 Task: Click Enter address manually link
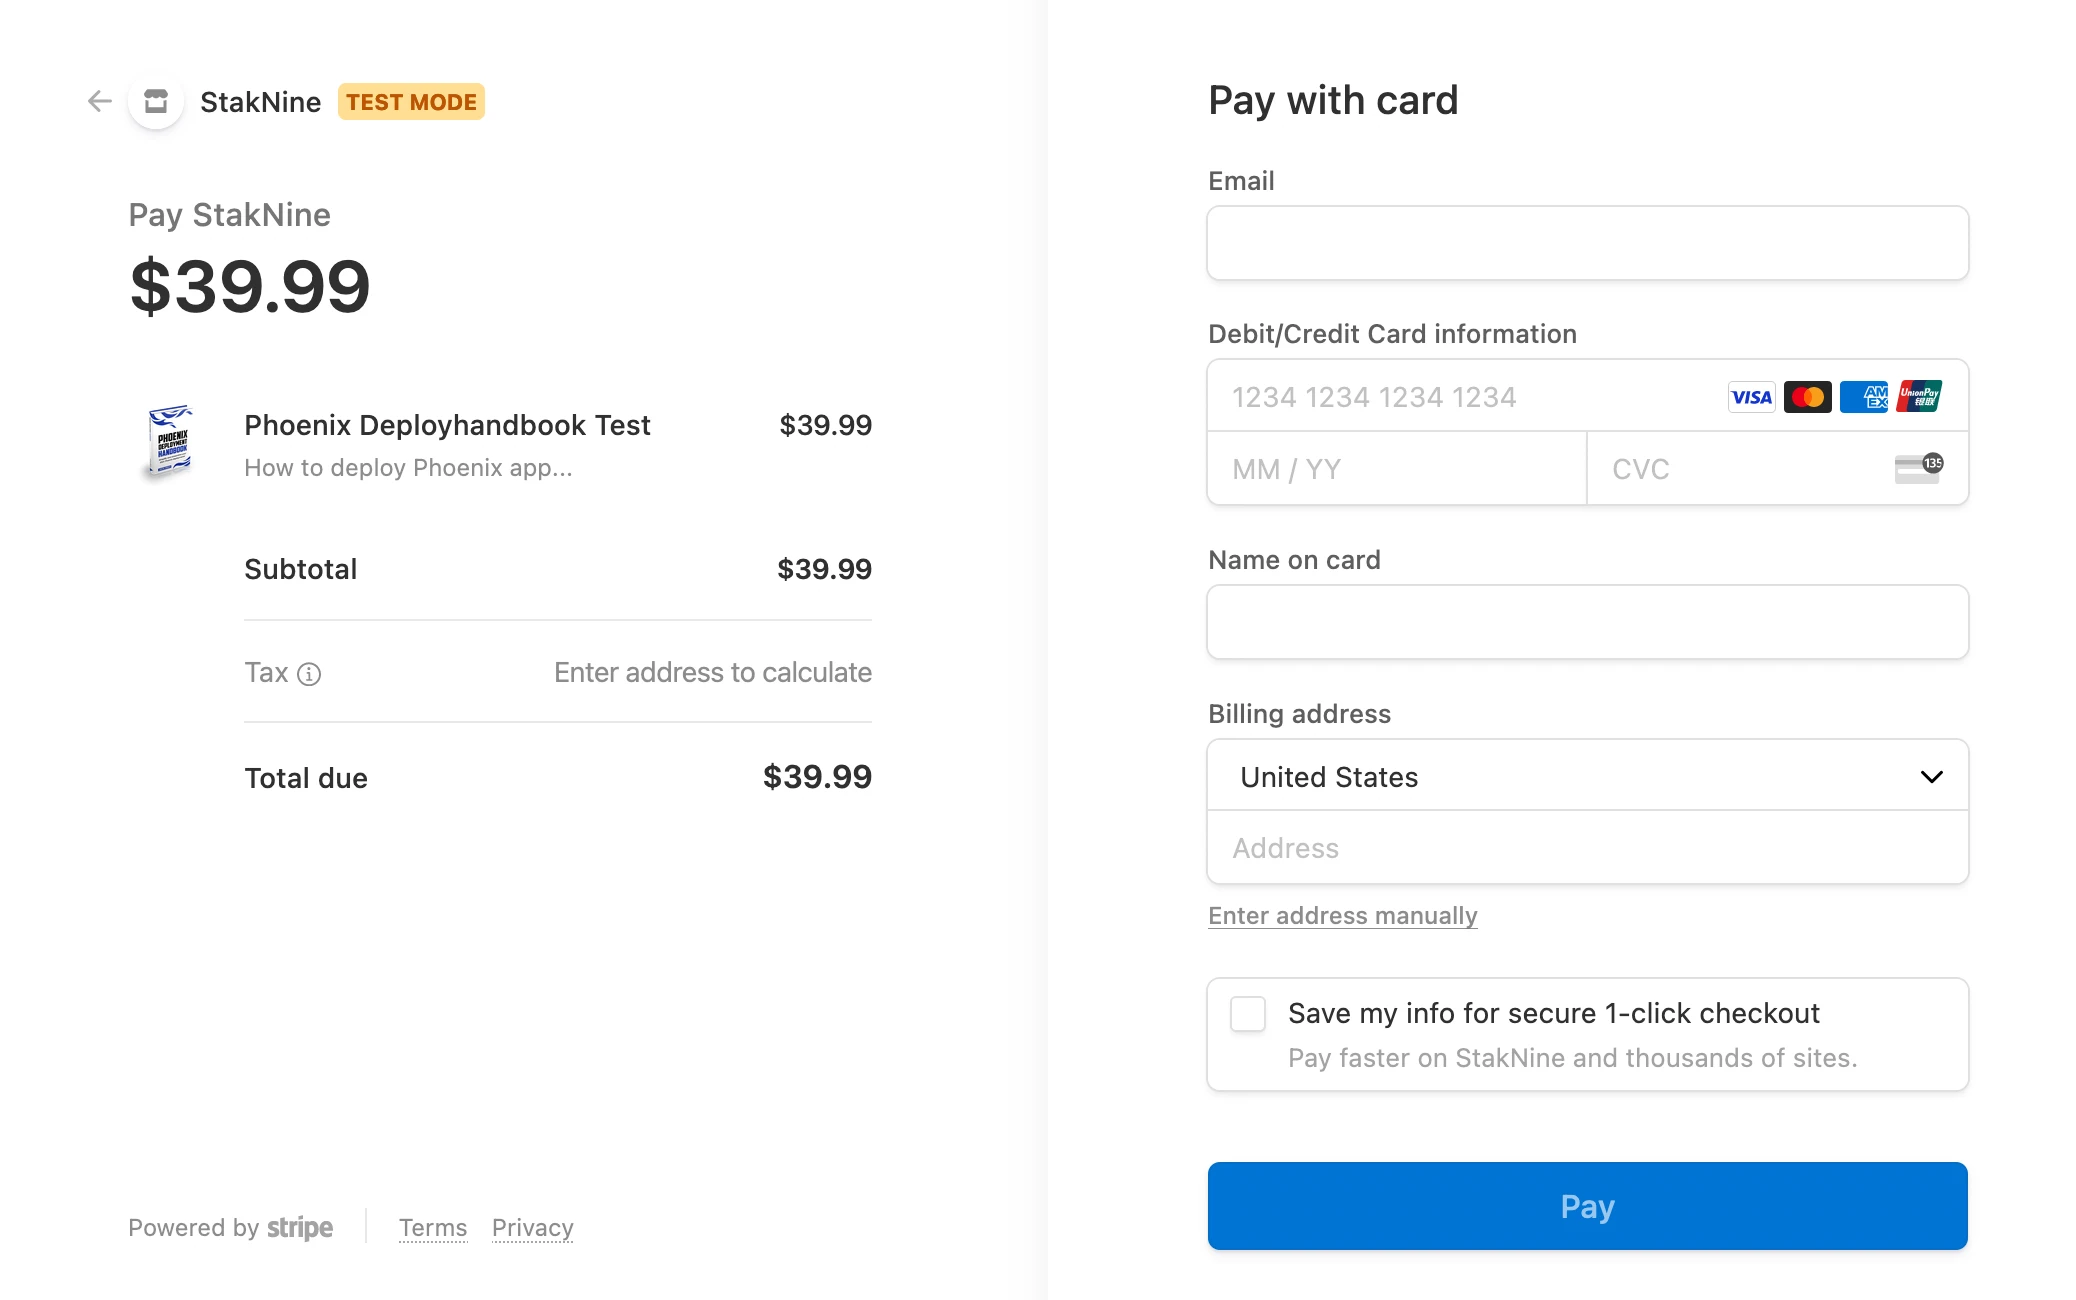click(1342, 916)
